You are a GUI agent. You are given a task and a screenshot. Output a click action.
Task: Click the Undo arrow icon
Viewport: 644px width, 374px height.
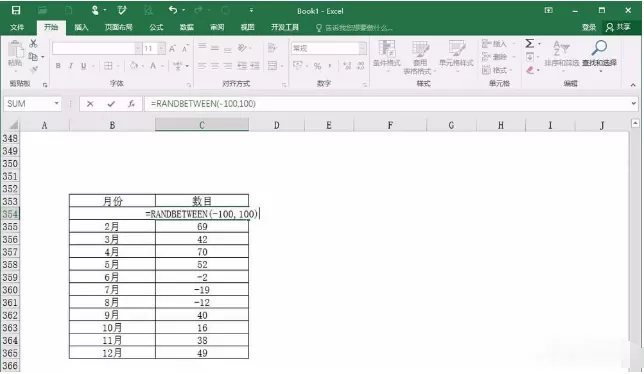173,10
